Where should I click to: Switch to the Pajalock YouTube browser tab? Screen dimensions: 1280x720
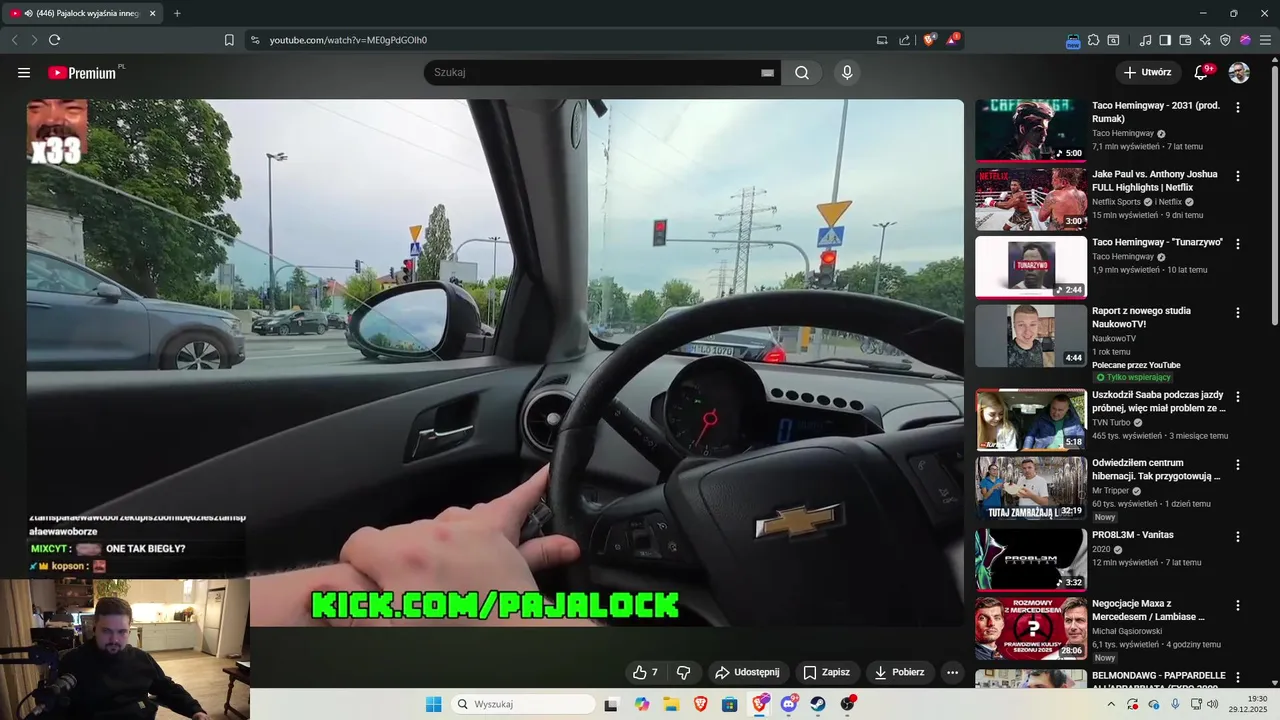pyautogui.click(x=80, y=13)
